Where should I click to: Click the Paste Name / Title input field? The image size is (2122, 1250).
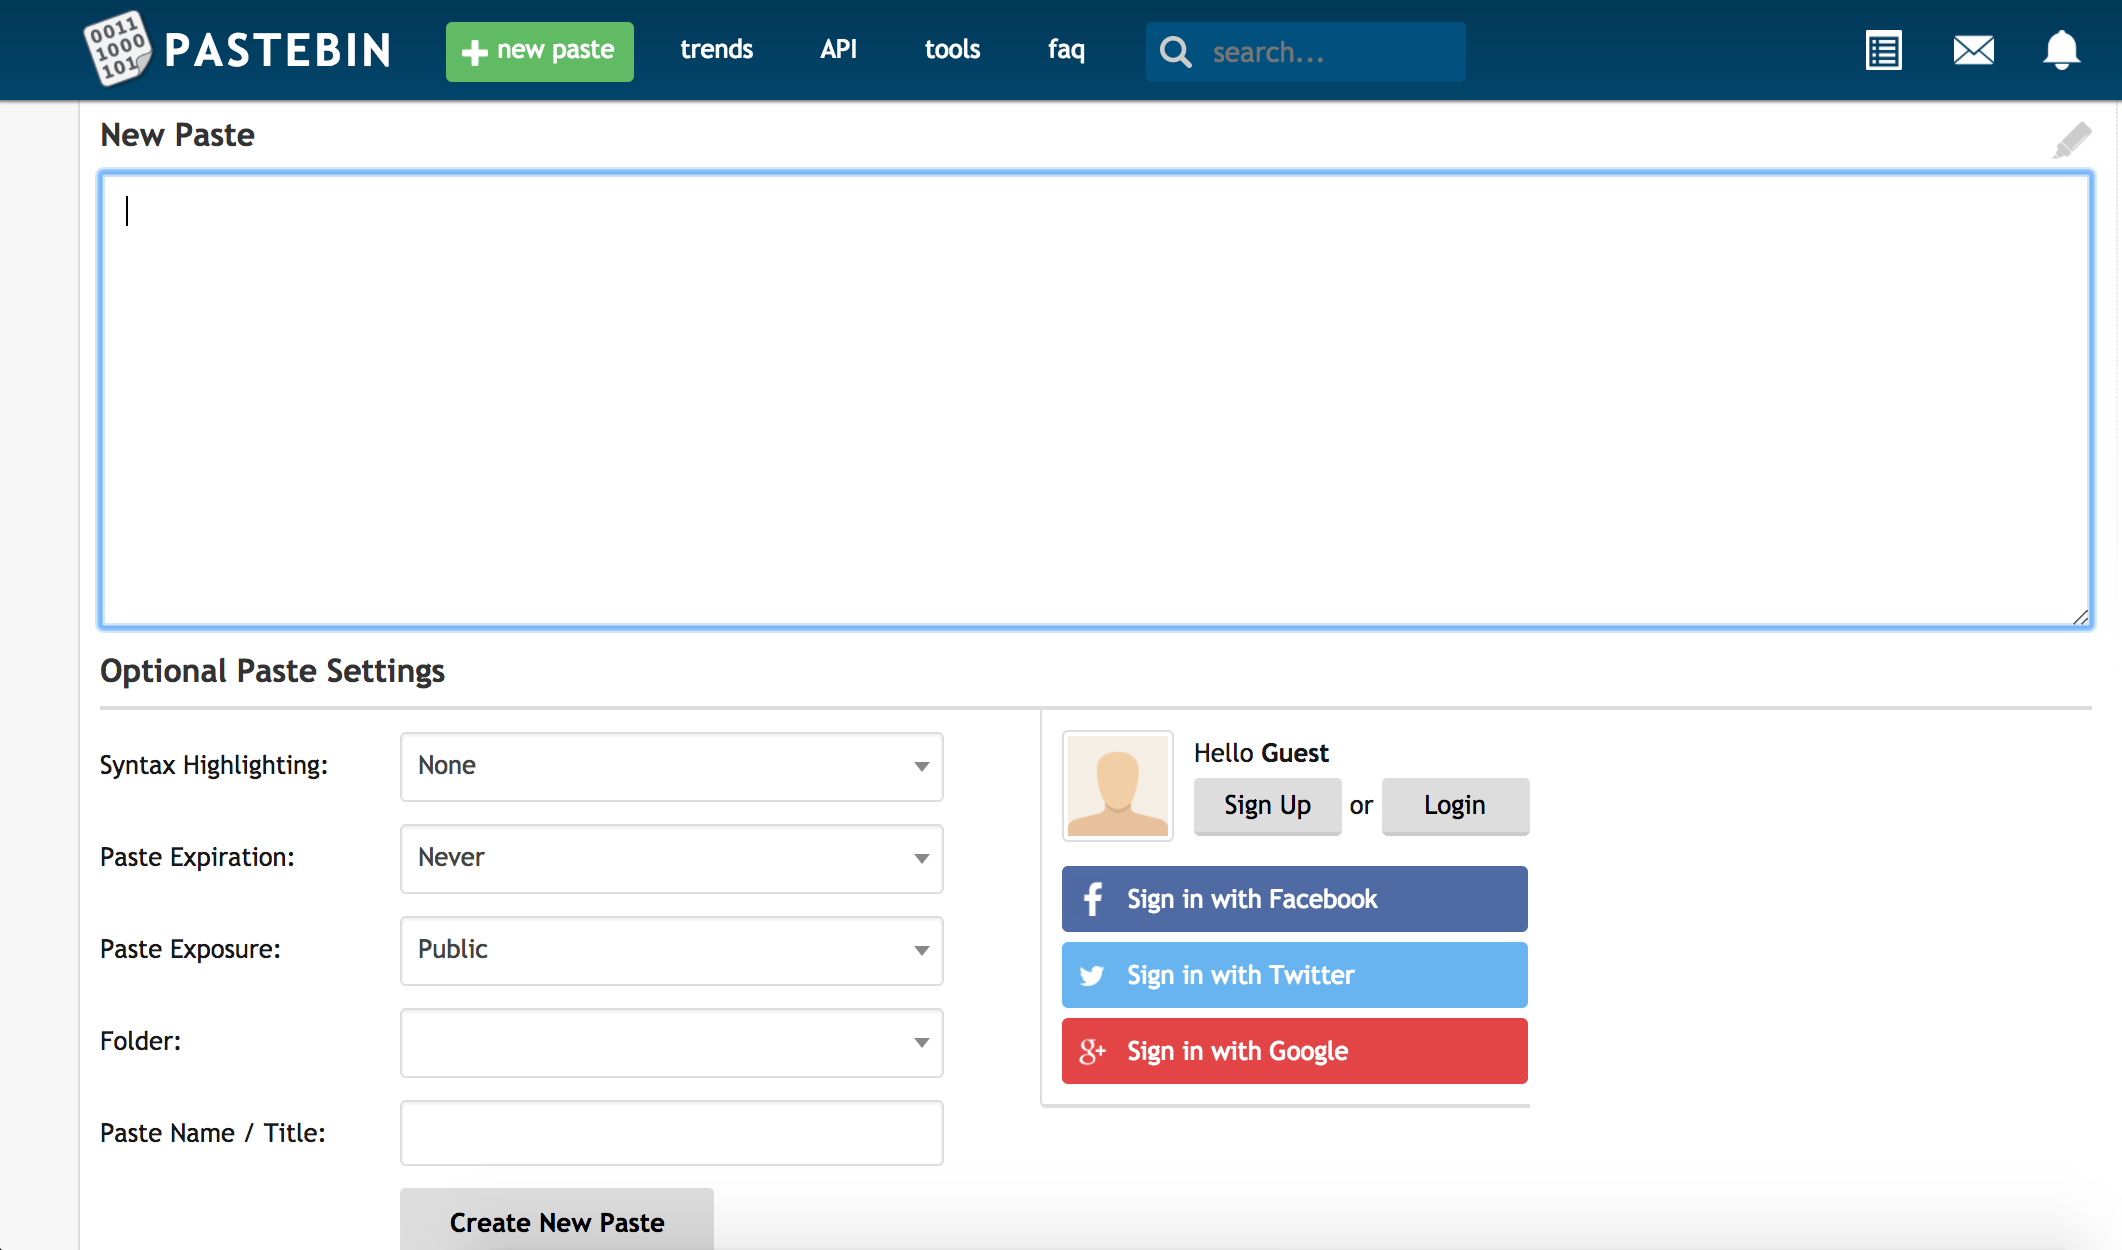click(671, 1134)
